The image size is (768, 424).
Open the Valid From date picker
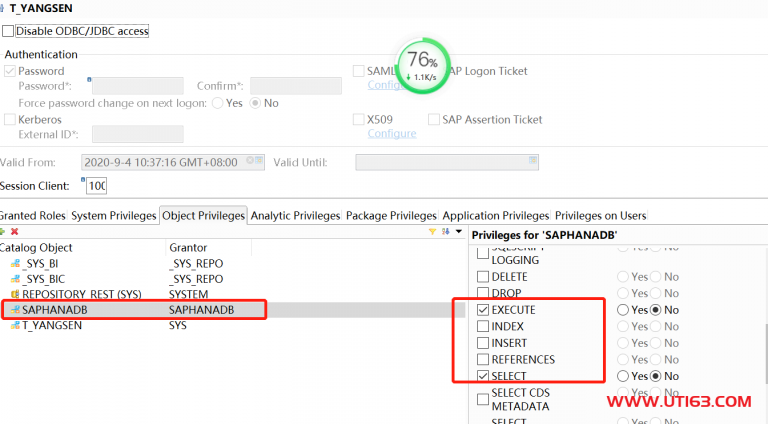pyautogui.click(x=260, y=161)
